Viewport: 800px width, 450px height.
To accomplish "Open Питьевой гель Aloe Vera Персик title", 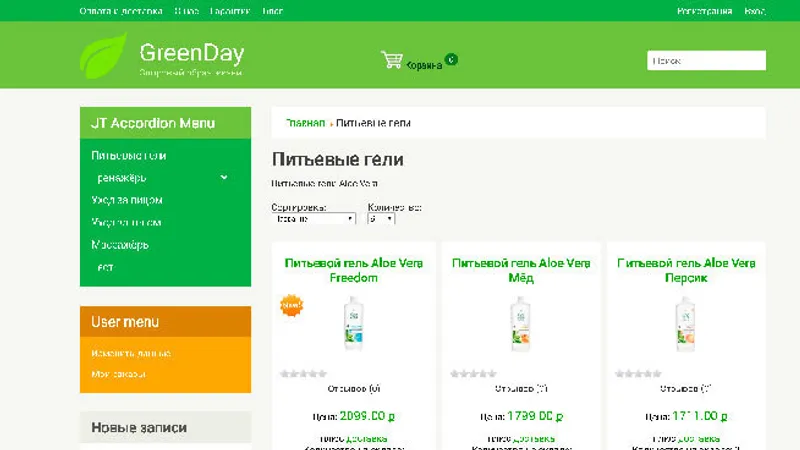I will click(x=686, y=270).
